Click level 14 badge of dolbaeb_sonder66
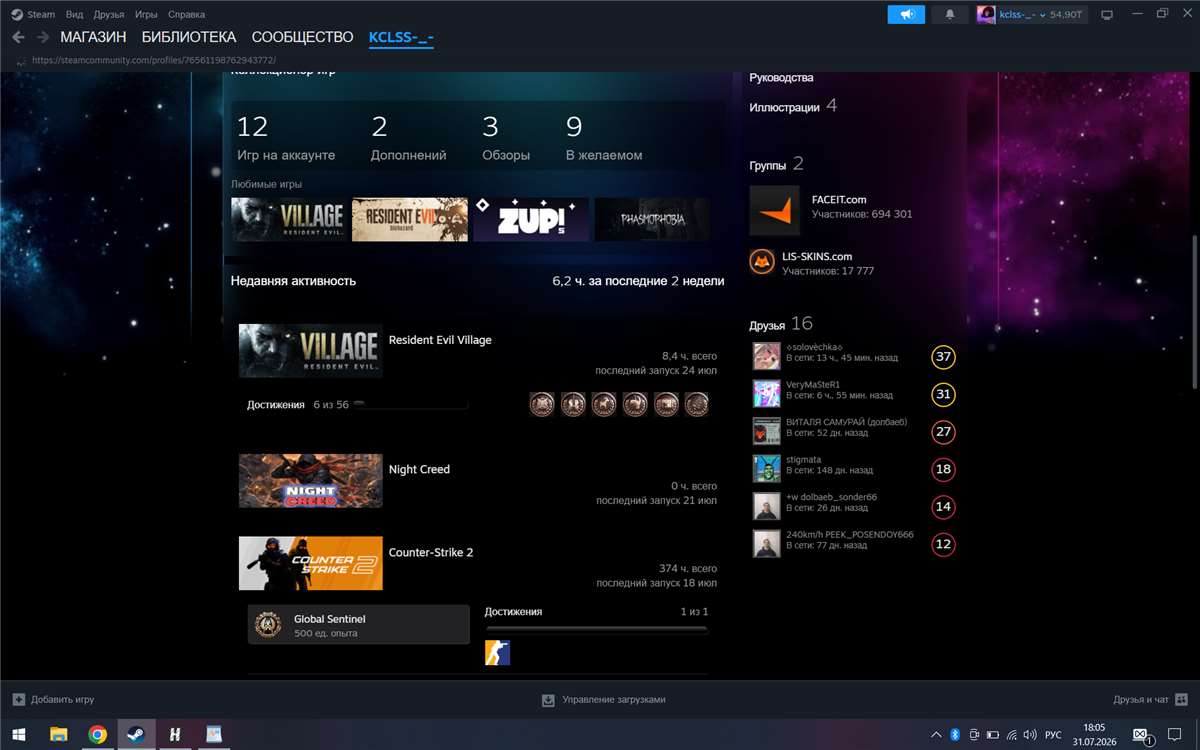The height and width of the screenshot is (750, 1200). (x=943, y=507)
